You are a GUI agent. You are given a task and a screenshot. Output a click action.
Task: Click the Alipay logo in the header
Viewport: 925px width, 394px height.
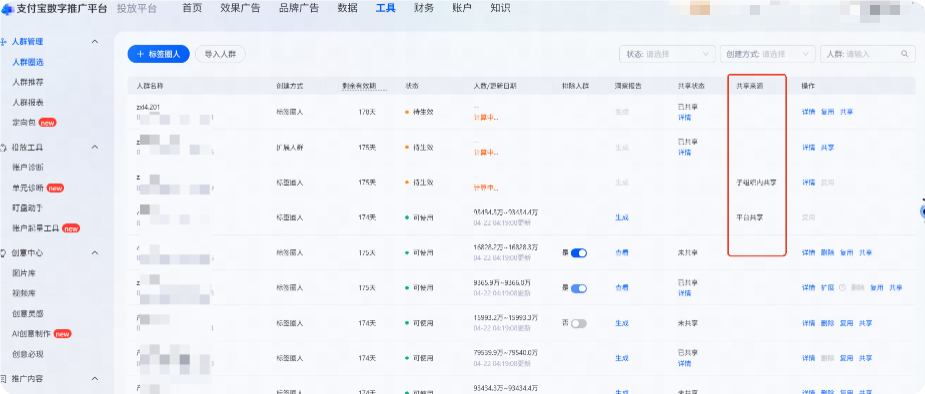[8, 9]
